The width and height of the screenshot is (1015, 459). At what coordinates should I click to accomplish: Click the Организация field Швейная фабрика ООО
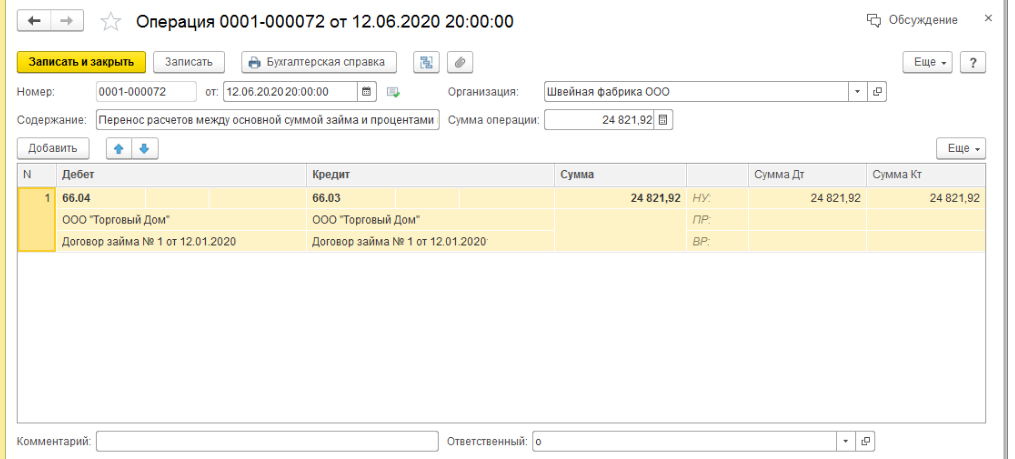pyautogui.click(x=696, y=92)
